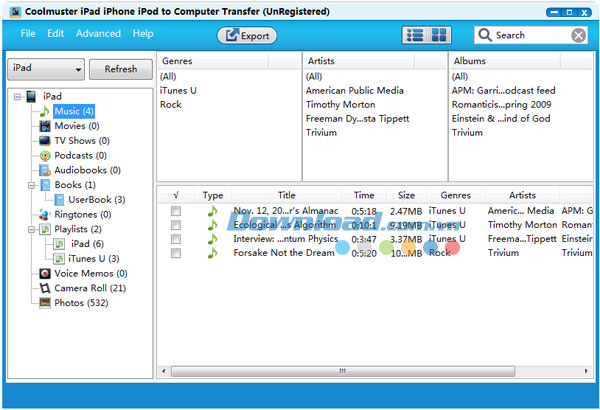Check the box for Ecological Algorithm track
Screen dimensions: 600x410
click(176, 225)
